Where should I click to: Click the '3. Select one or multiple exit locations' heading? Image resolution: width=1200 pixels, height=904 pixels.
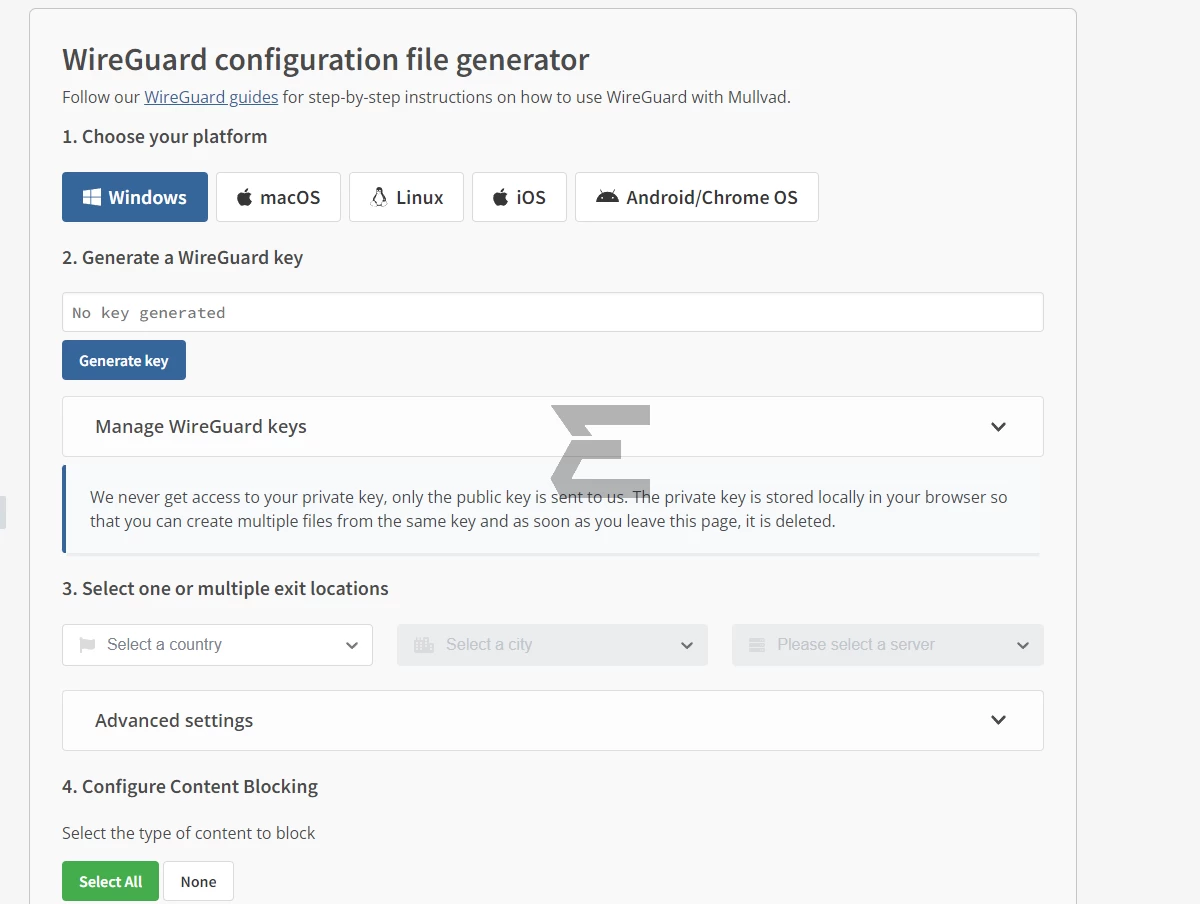click(x=225, y=588)
